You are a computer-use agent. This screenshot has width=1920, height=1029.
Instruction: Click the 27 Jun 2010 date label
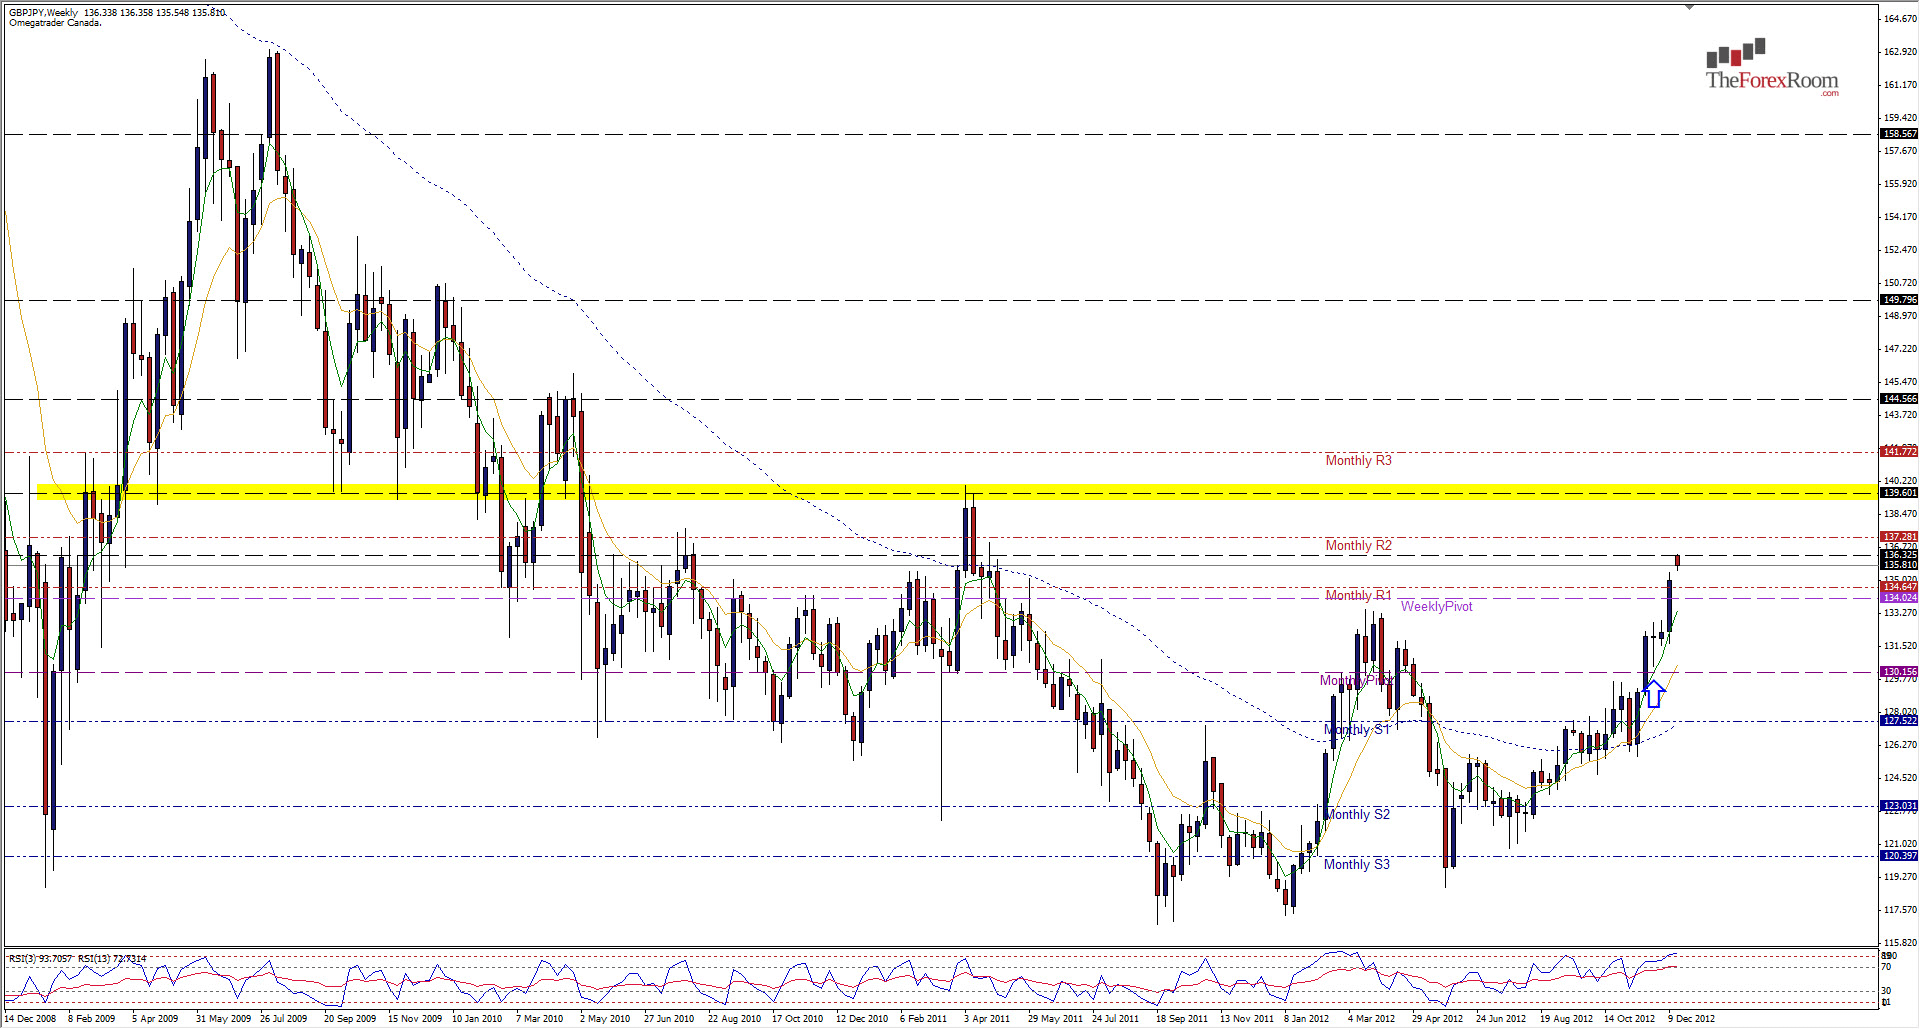669,1019
